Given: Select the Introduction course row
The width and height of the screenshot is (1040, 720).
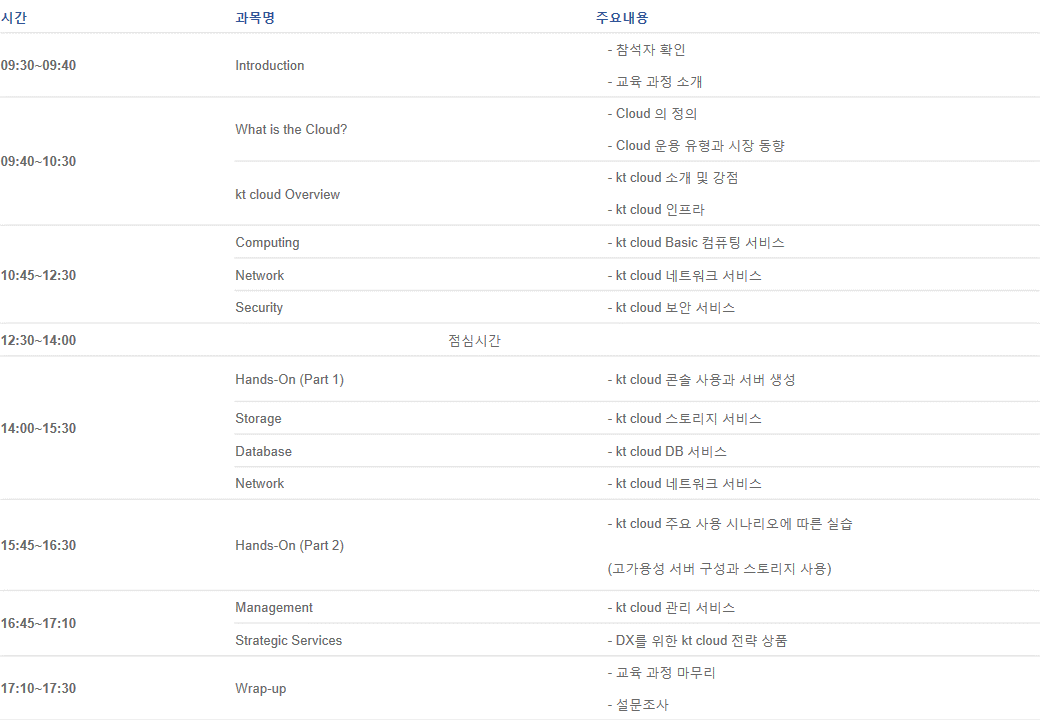Looking at the screenshot, I should click(269, 65).
